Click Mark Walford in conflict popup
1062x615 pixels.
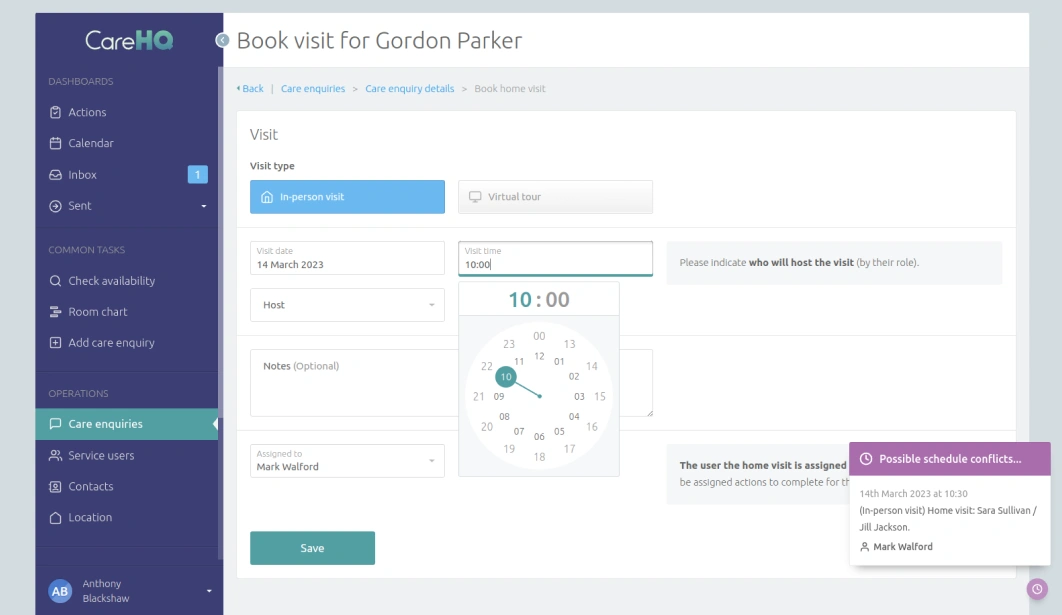pyautogui.click(x=902, y=547)
